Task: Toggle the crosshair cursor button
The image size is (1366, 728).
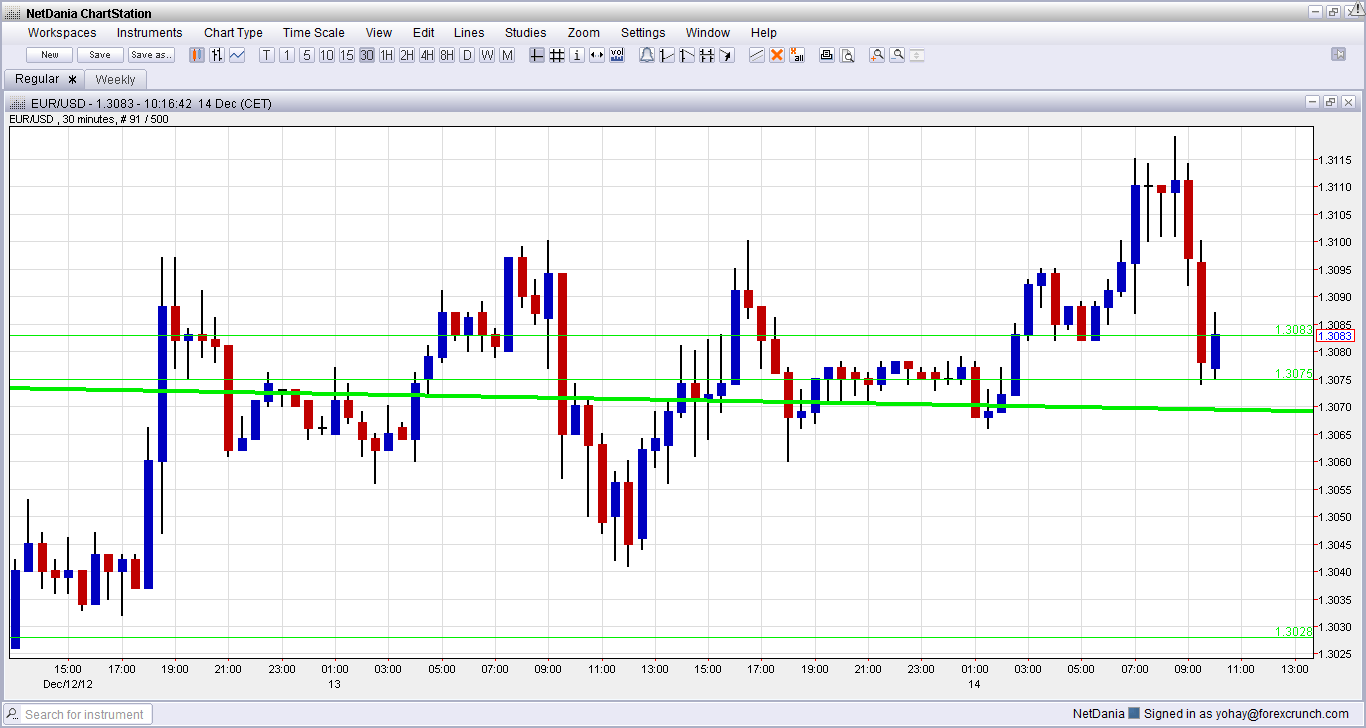Action: click(537, 55)
